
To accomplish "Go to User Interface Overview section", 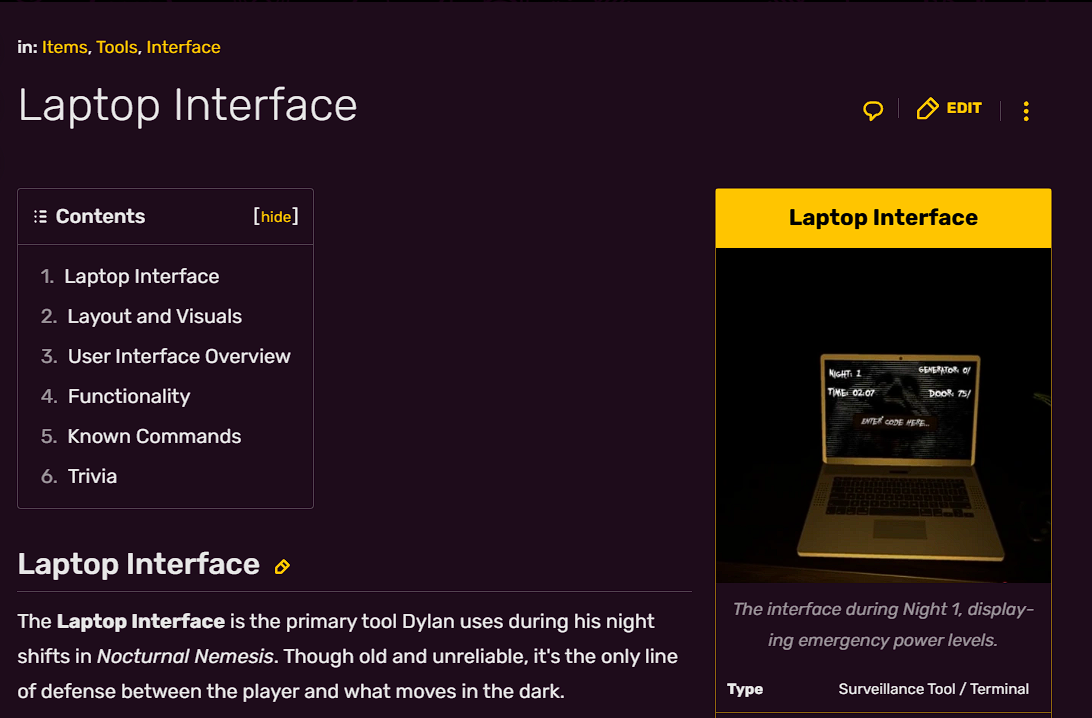I will tap(179, 357).
